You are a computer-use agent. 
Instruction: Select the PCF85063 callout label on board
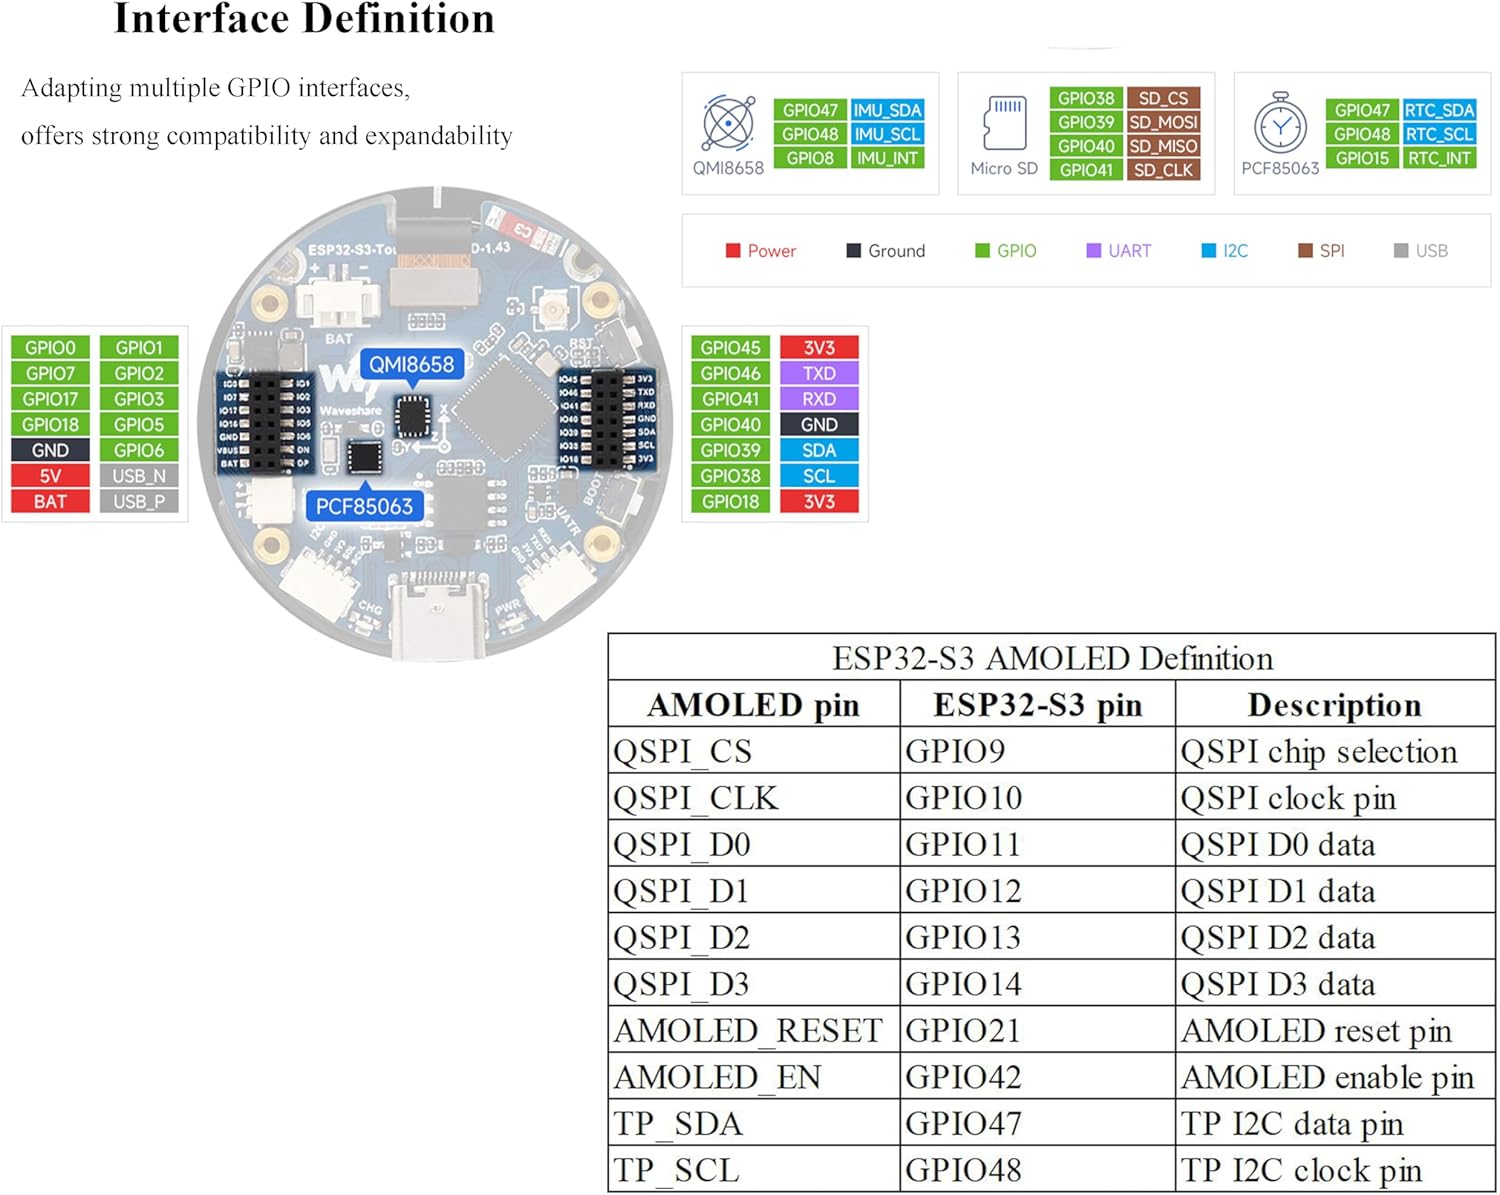coord(364,506)
